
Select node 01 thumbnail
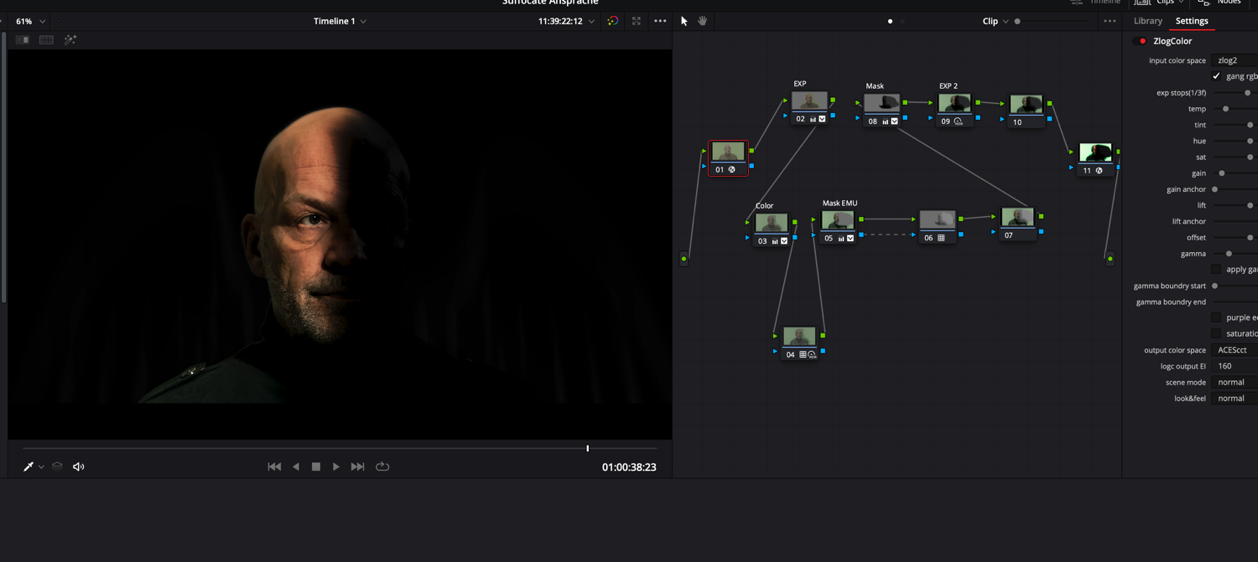728,153
